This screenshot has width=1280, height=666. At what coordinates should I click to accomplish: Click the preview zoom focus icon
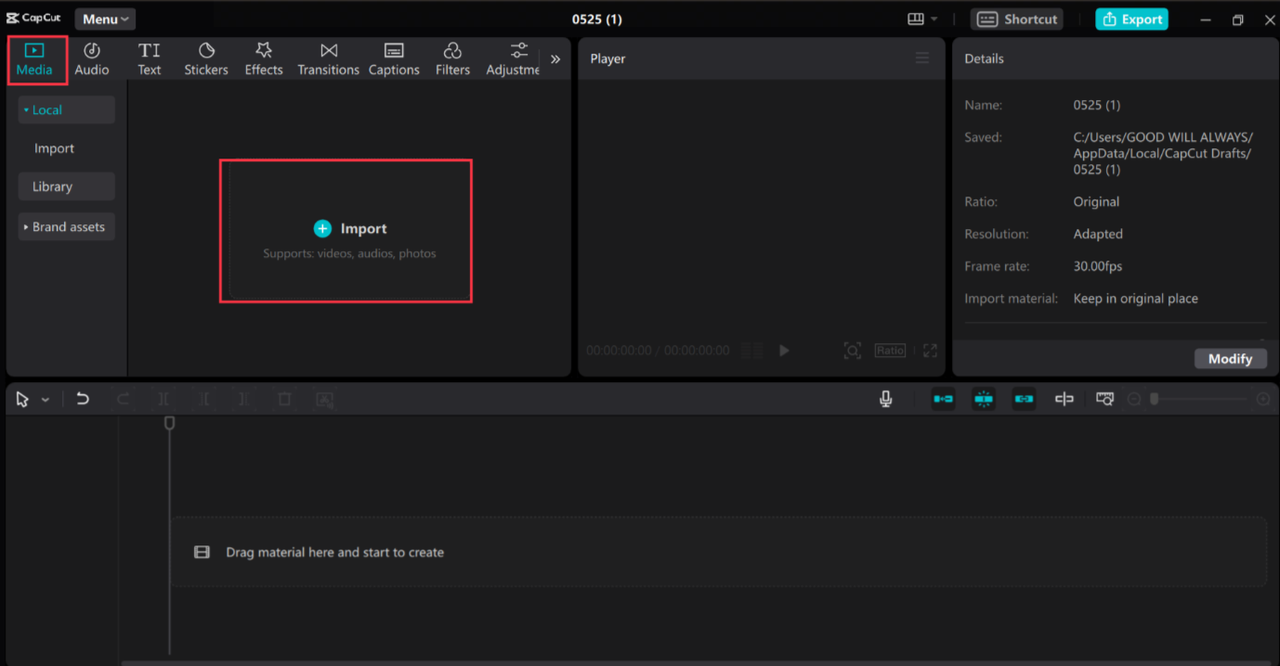(852, 350)
